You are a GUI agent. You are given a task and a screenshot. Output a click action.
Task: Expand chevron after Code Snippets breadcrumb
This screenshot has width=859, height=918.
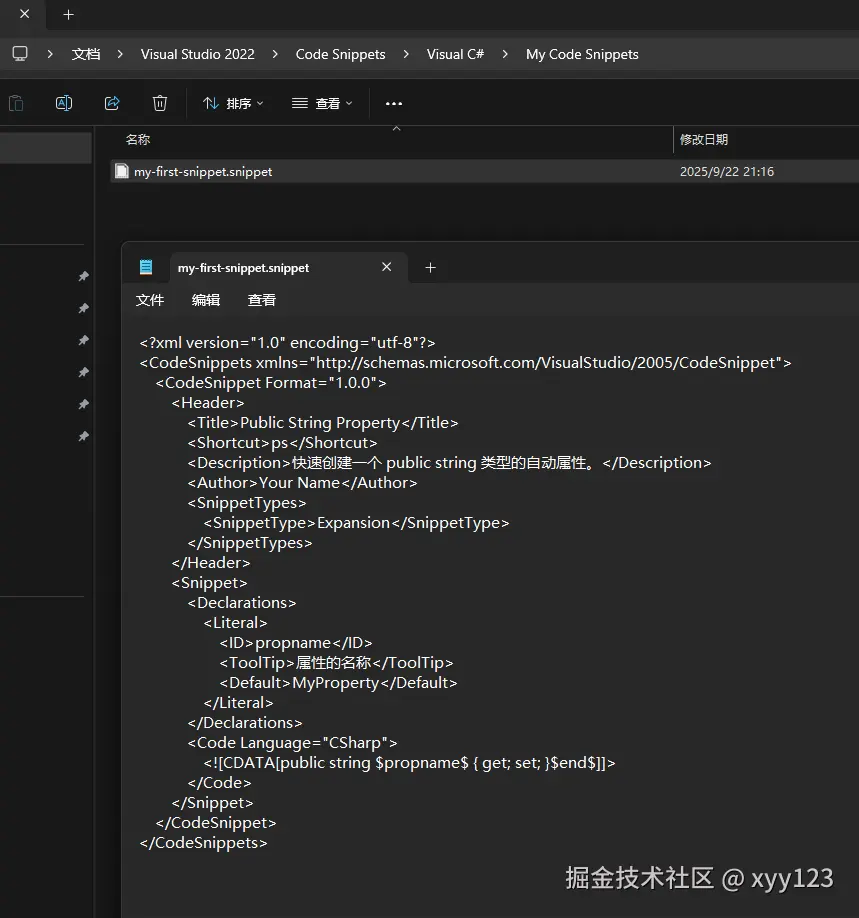[406, 54]
